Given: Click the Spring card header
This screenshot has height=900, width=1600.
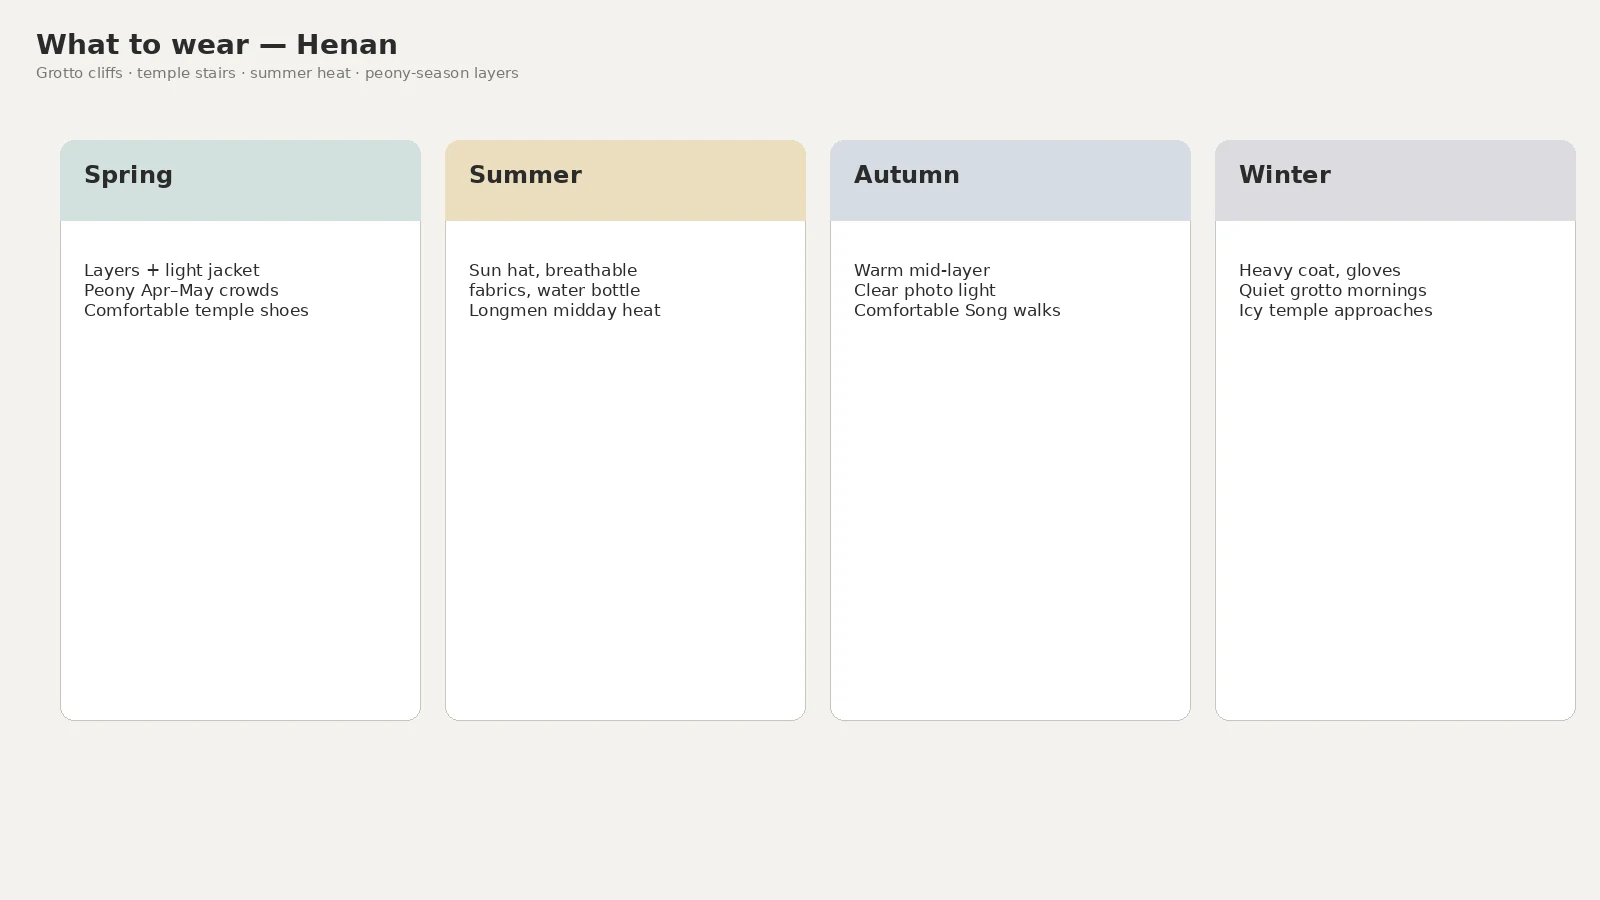Looking at the screenshot, I should pyautogui.click(x=240, y=180).
